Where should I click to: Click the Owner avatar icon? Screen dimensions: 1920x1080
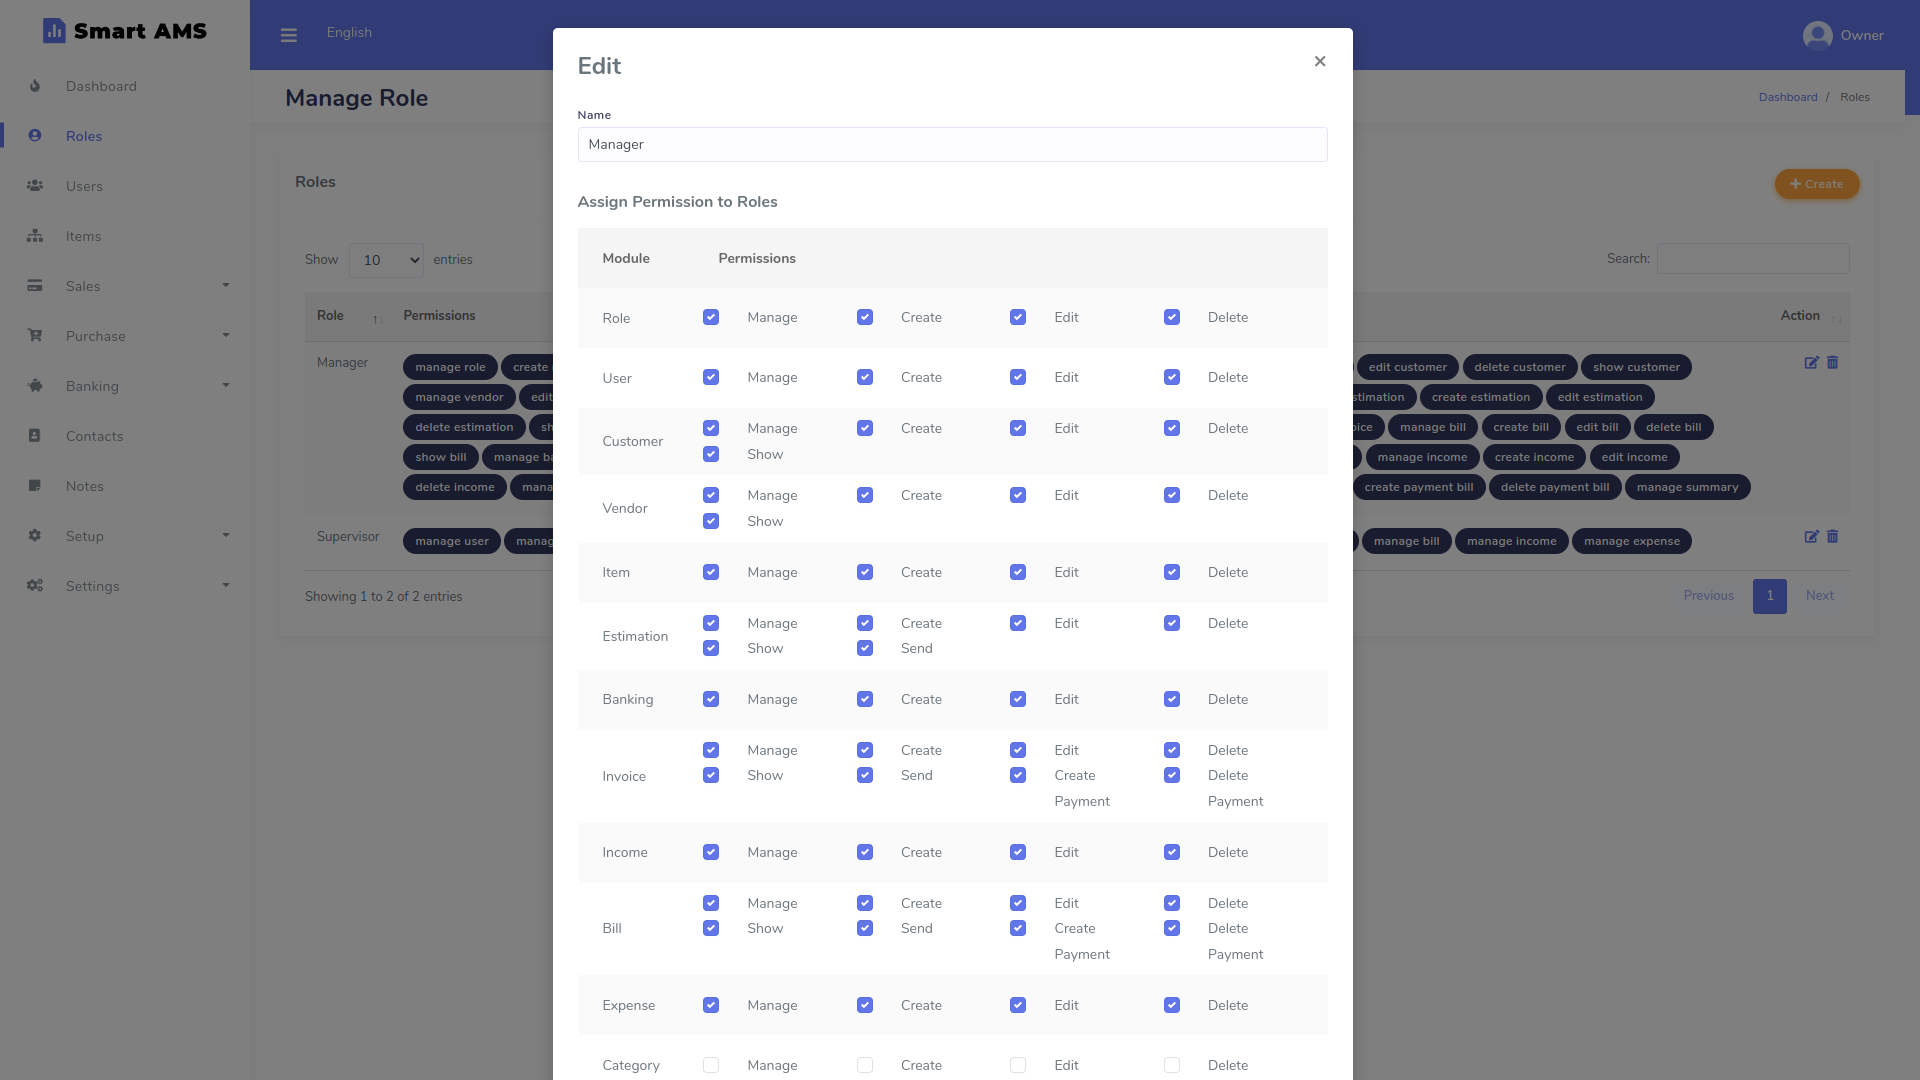[x=1817, y=35]
